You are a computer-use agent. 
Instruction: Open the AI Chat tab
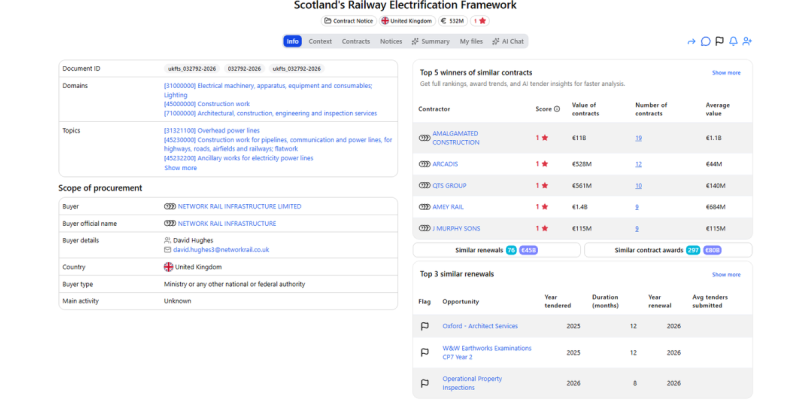click(508, 41)
